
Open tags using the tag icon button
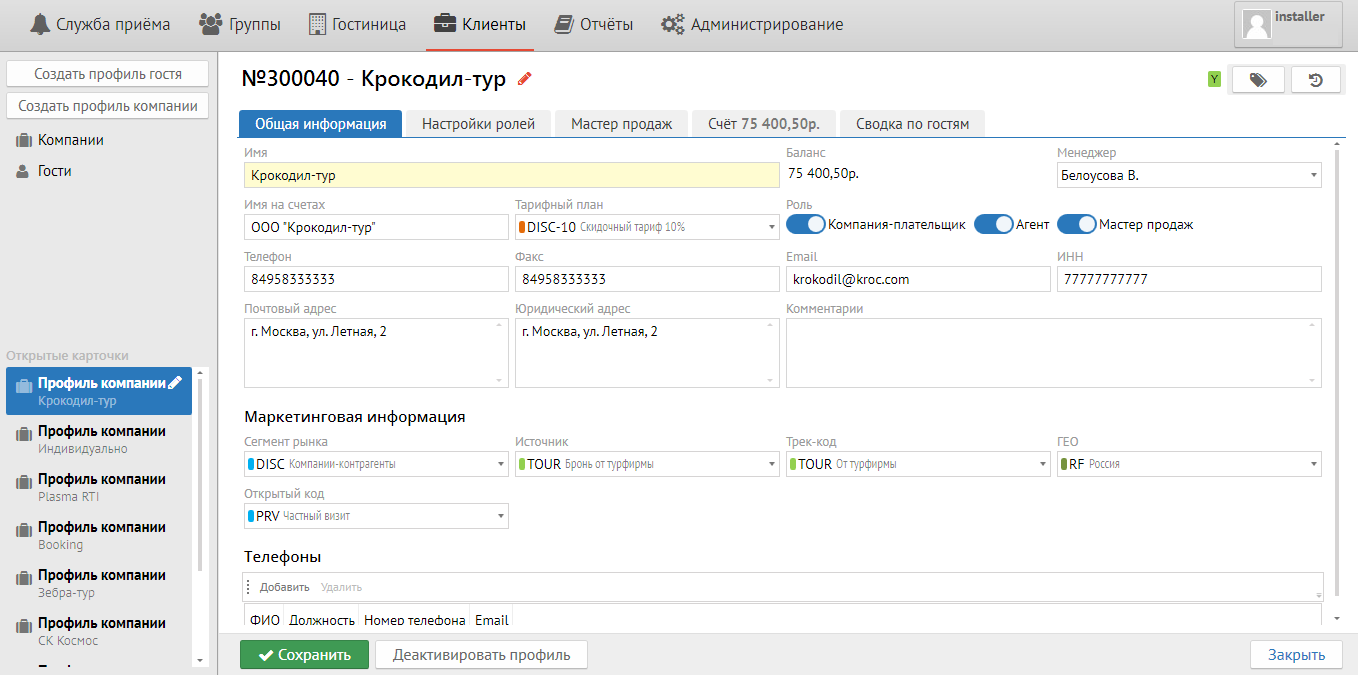pyautogui.click(x=1258, y=80)
